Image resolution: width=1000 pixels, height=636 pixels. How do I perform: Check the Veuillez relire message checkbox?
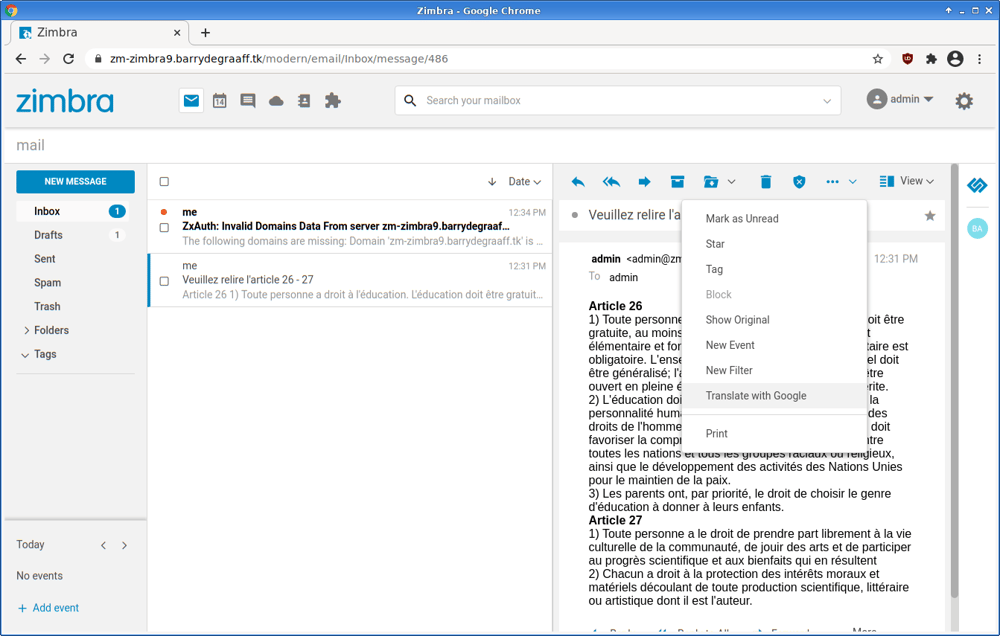pyautogui.click(x=164, y=282)
